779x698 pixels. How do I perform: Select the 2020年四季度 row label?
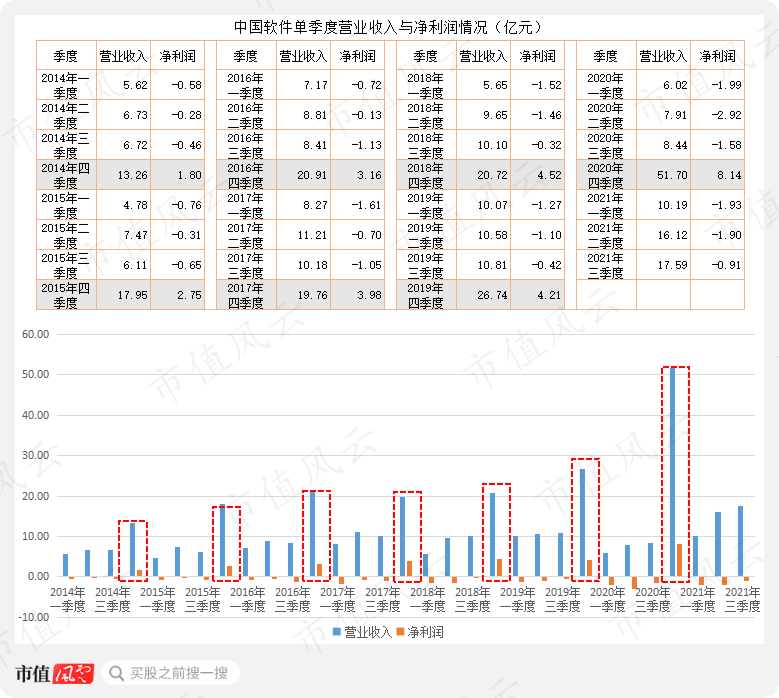[x=606, y=175]
